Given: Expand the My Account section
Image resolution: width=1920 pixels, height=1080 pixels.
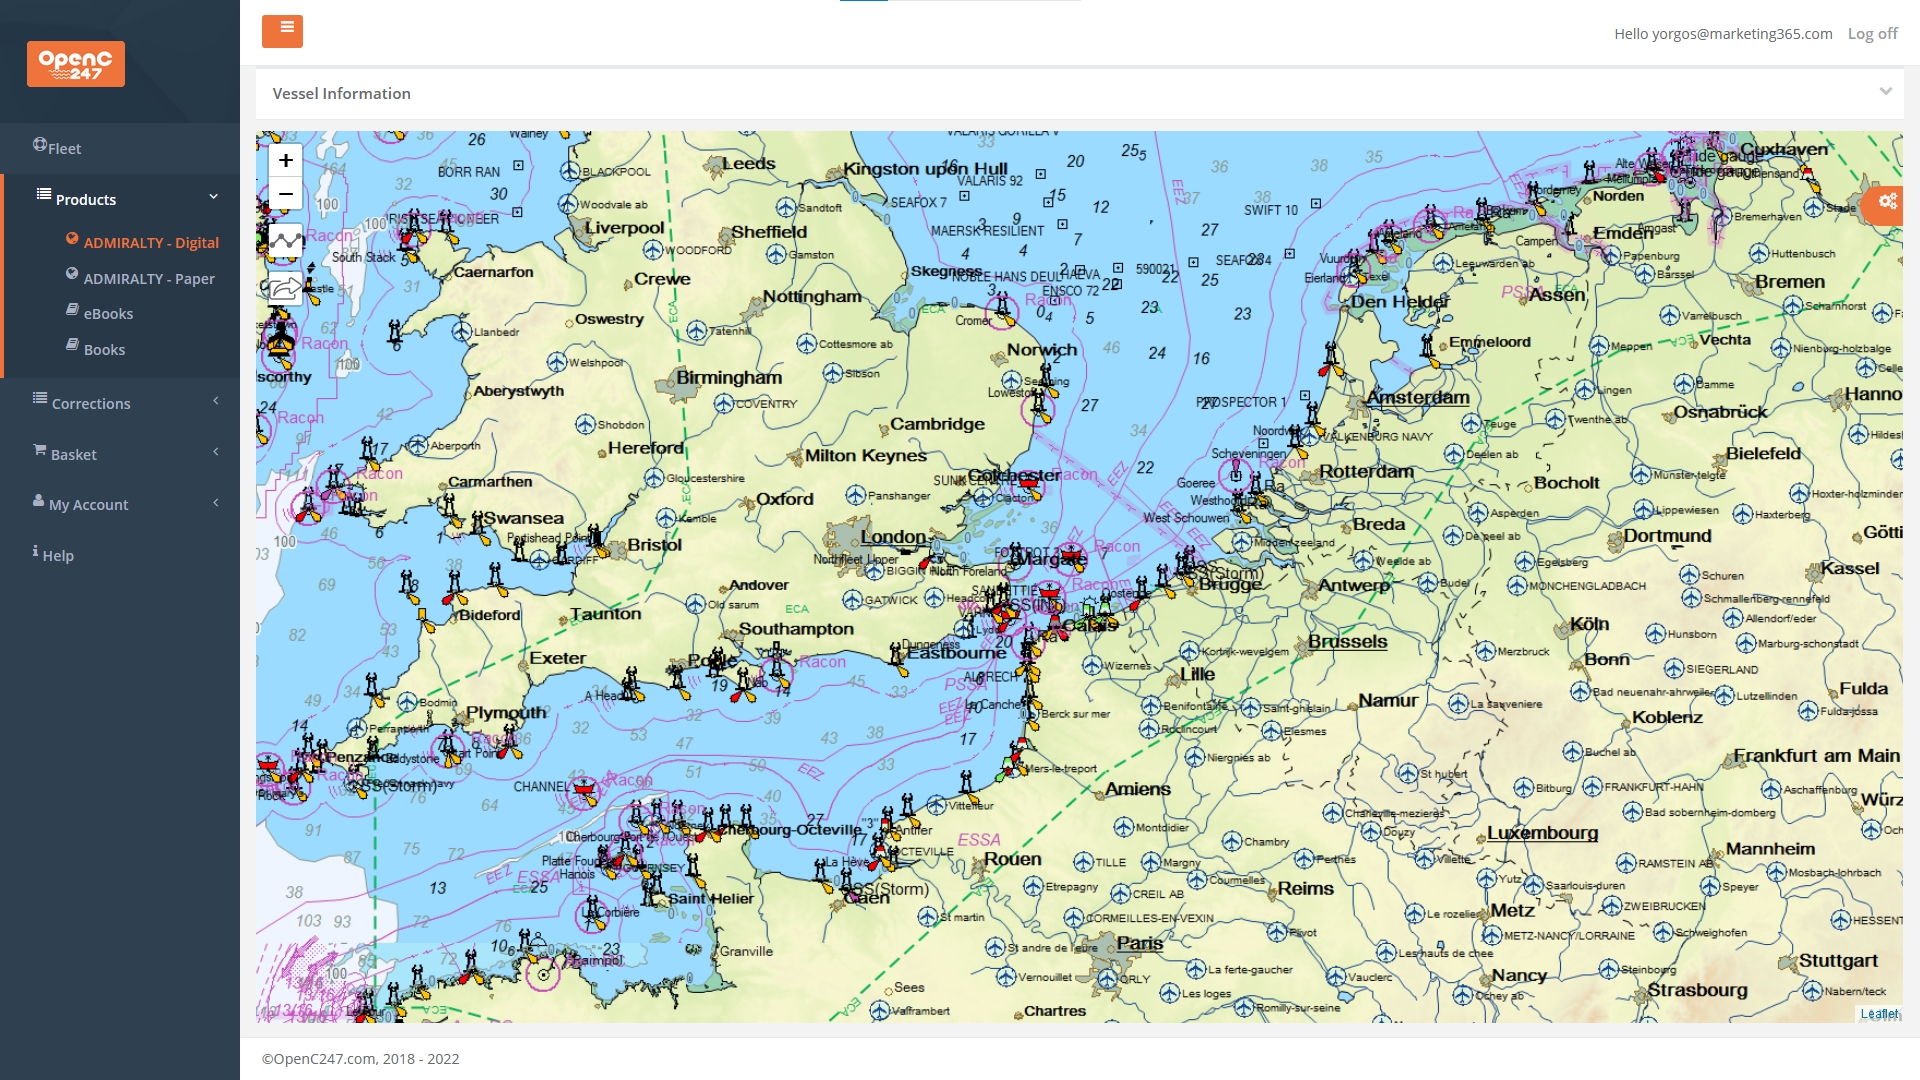Looking at the screenshot, I should pyautogui.click(x=216, y=502).
